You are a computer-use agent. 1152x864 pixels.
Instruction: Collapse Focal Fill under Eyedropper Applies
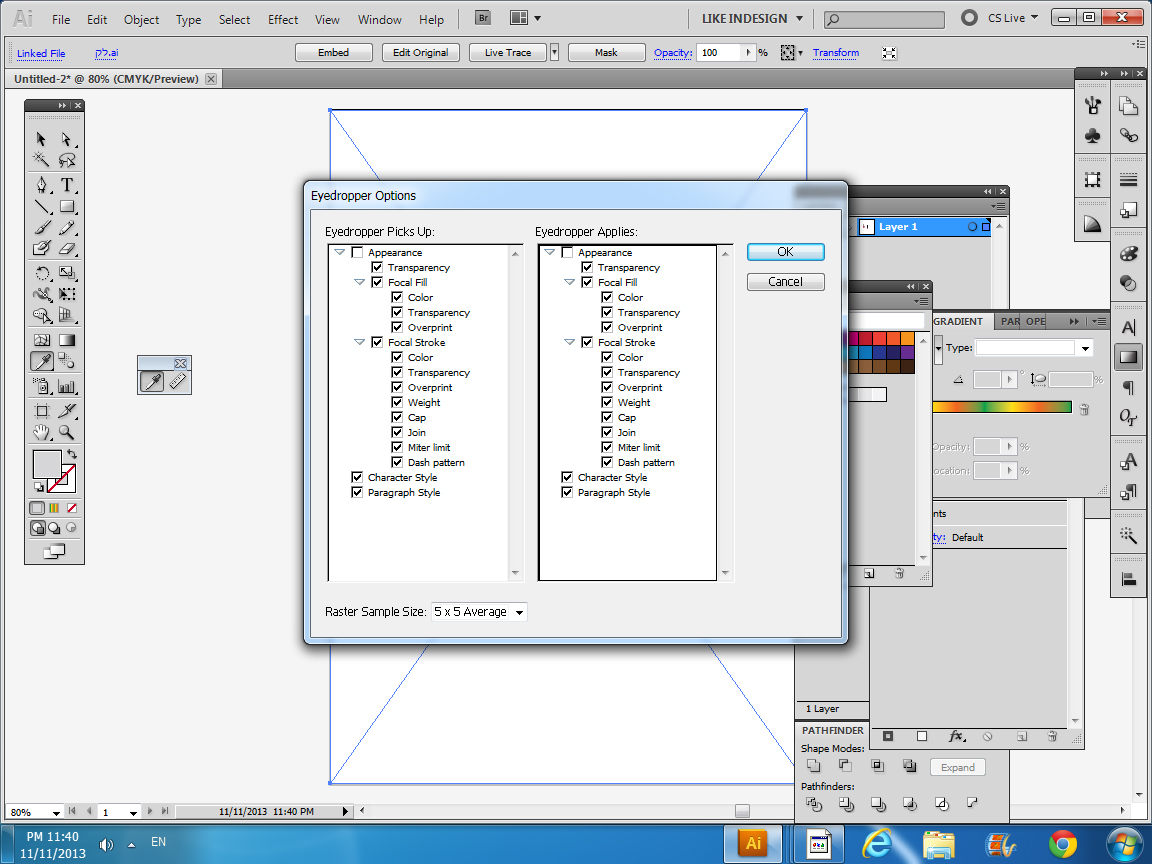(x=570, y=282)
